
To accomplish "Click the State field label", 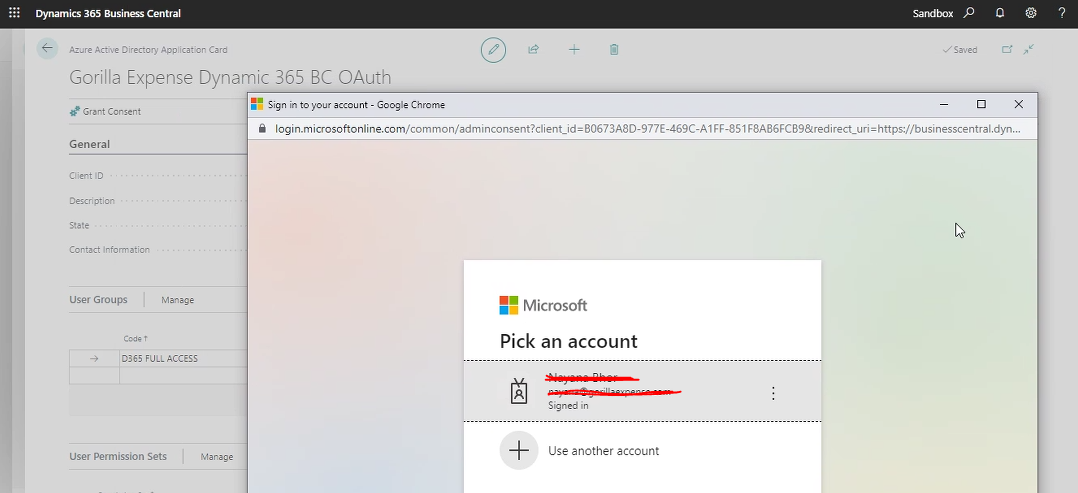I will [79, 226].
